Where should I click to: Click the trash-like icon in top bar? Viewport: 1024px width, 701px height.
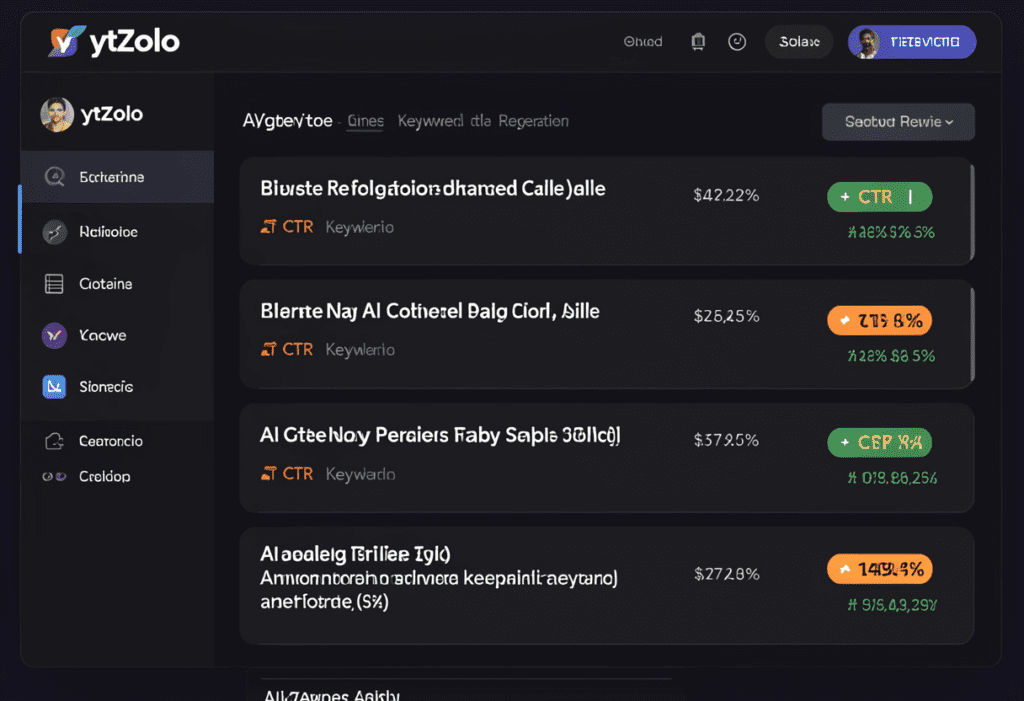[698, 42]
